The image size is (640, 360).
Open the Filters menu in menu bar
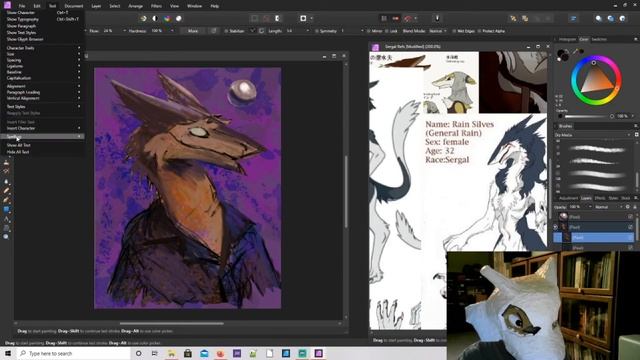(x=156, y=6)
